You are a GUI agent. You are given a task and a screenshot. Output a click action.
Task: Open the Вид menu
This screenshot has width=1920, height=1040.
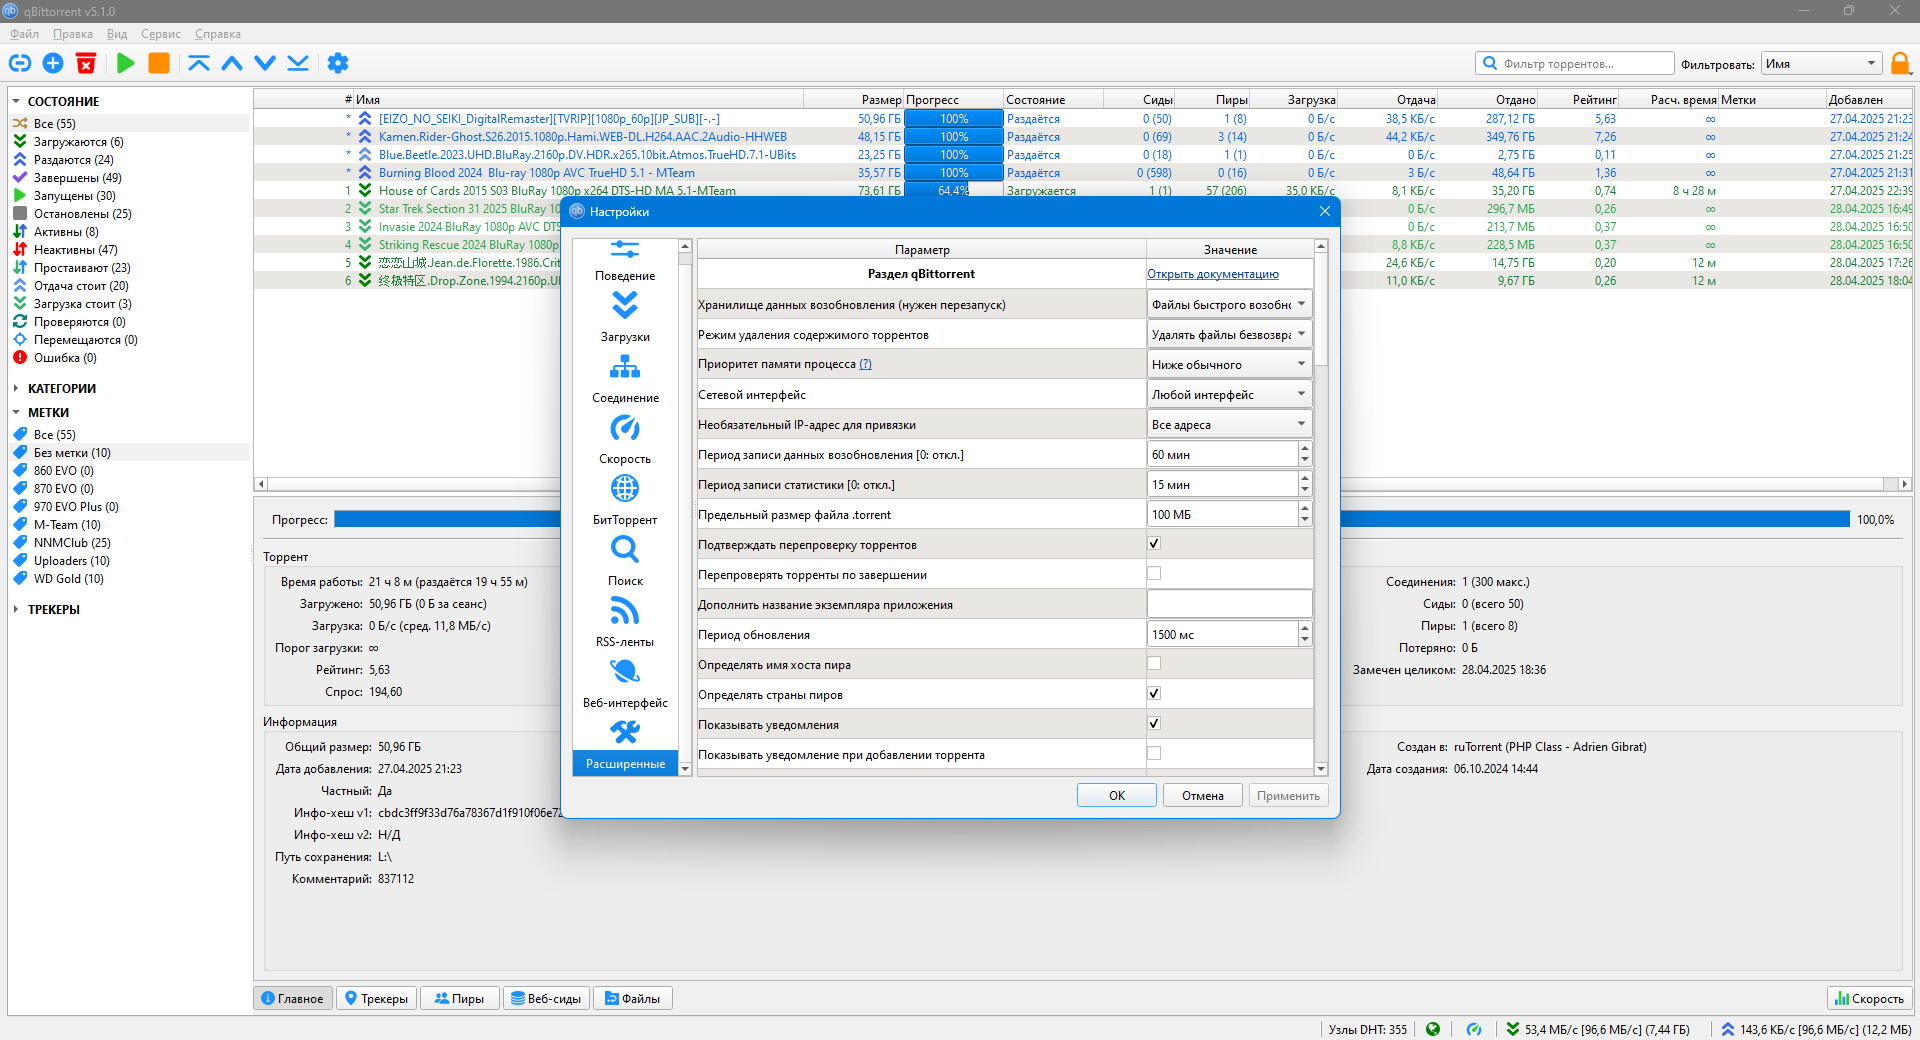117,34
